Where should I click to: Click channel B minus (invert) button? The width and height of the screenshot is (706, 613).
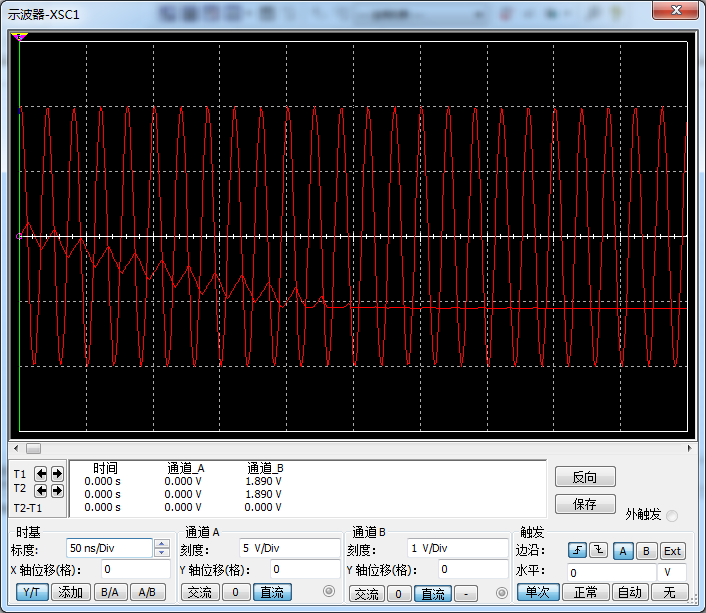tap(466, 594)
